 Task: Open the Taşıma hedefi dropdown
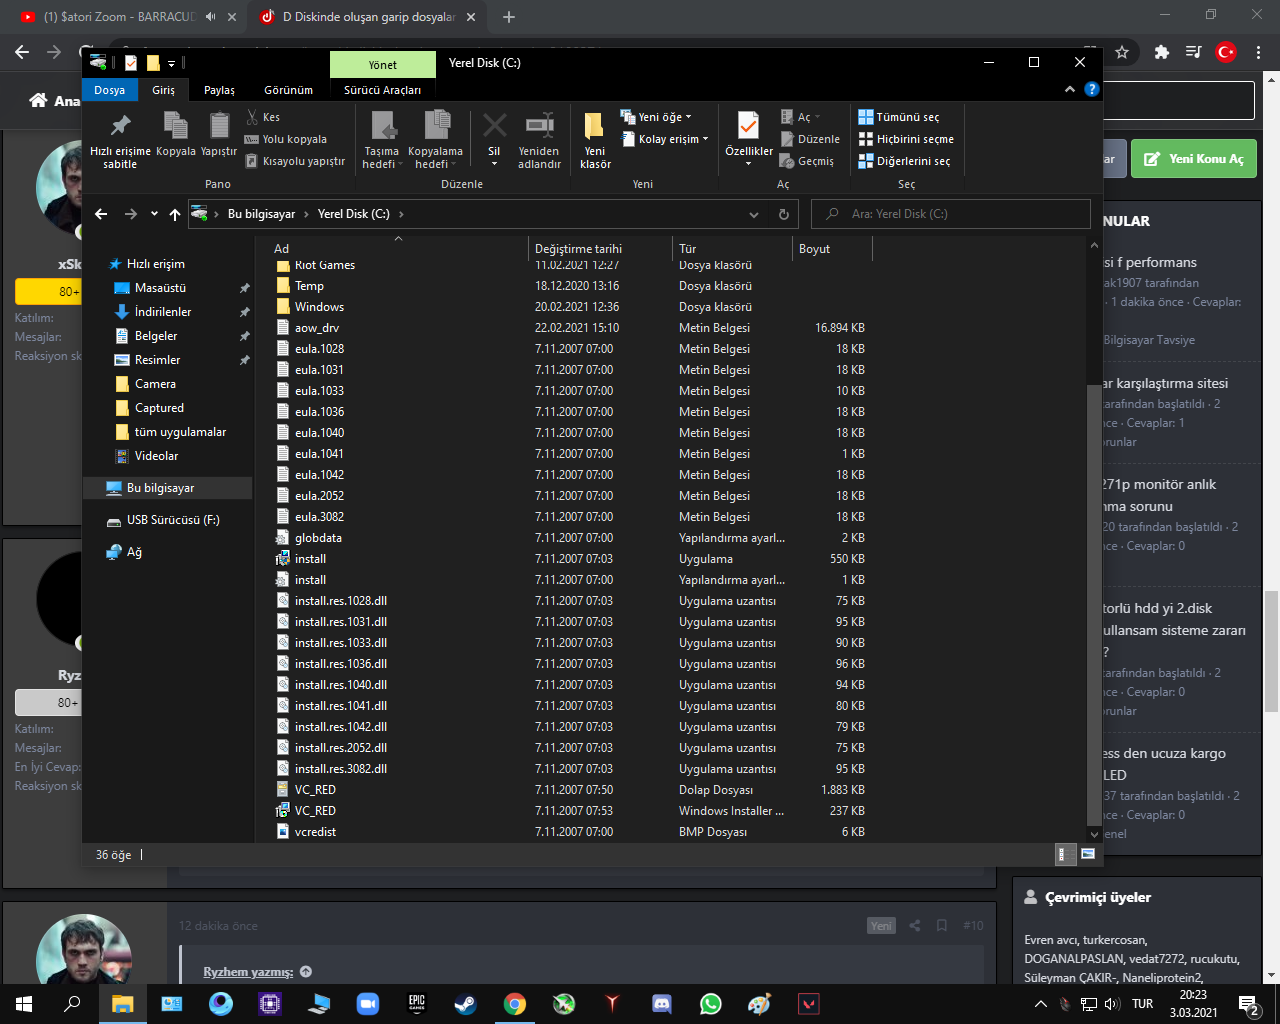pos(381,140)
